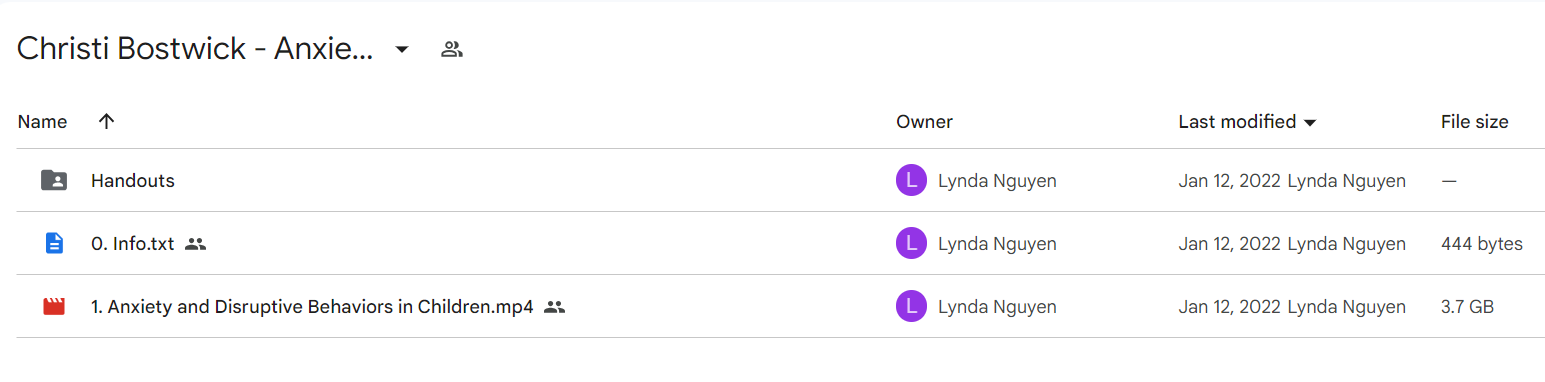Screen dimensions: 1545x382
Task: Click the red video file icon
Action: point(54,307)
